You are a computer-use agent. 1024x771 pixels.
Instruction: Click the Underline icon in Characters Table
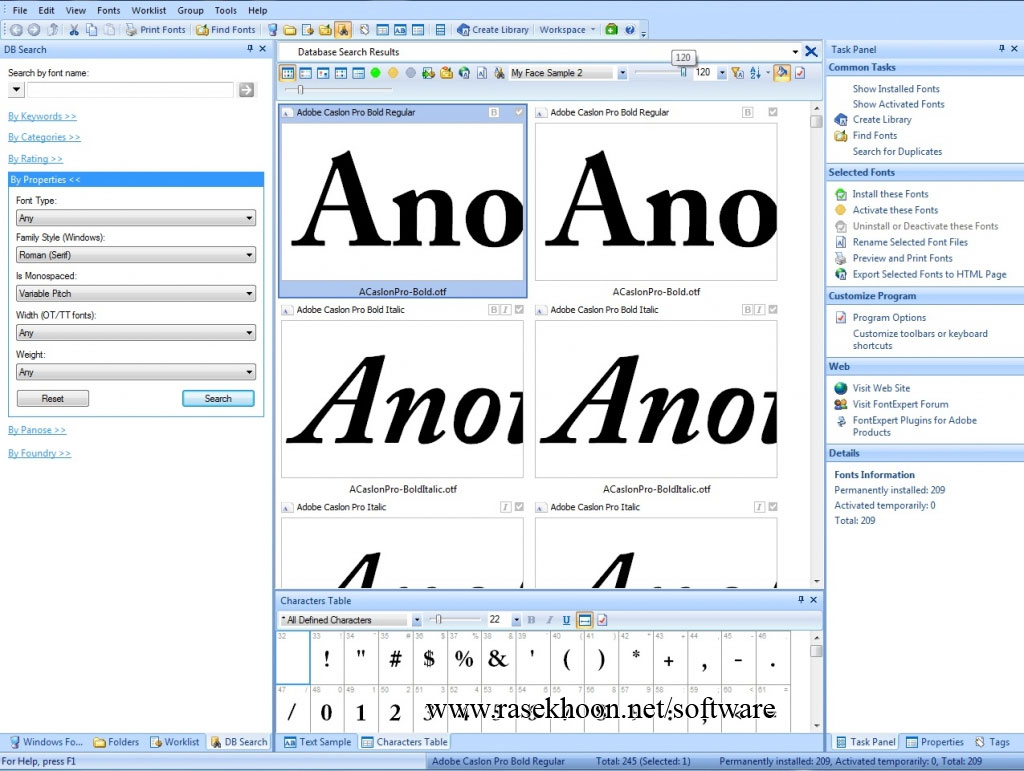pos(566,620)
